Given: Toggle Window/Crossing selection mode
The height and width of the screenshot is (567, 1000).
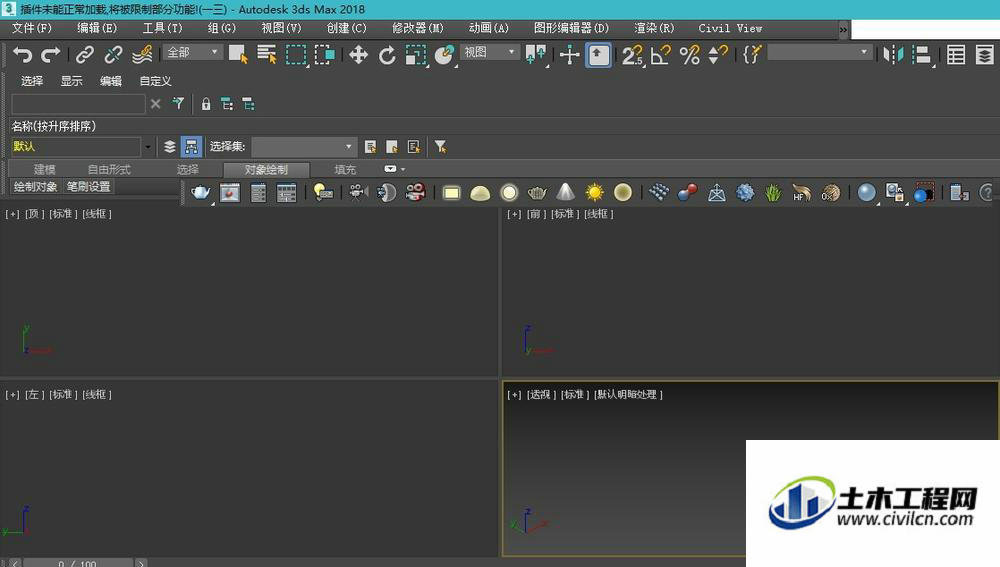Looking at the screenshot, I should click(325, 55).
